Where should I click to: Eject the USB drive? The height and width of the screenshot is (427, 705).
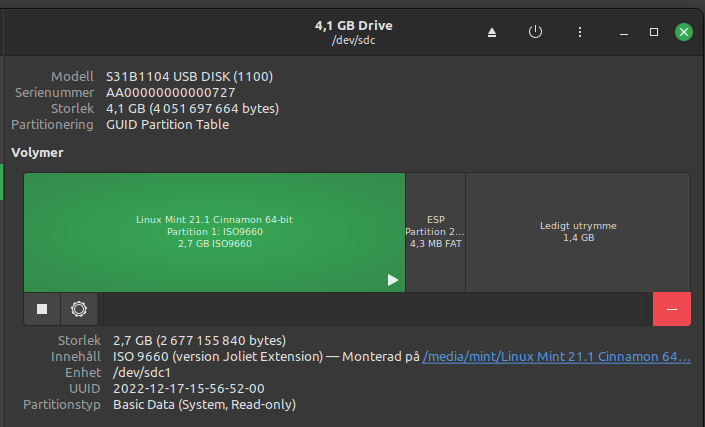[491, 32]
